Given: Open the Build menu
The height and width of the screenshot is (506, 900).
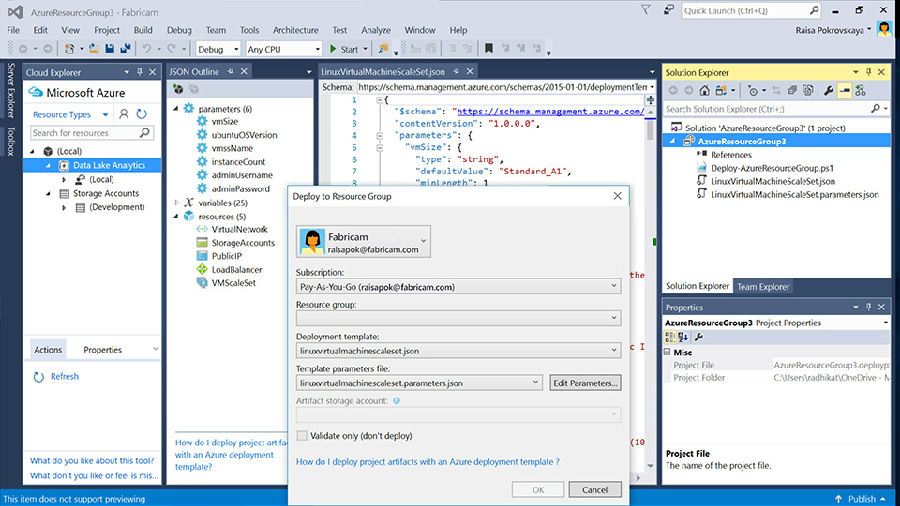Looking at the screenshot, I should [x=143, y=30].
